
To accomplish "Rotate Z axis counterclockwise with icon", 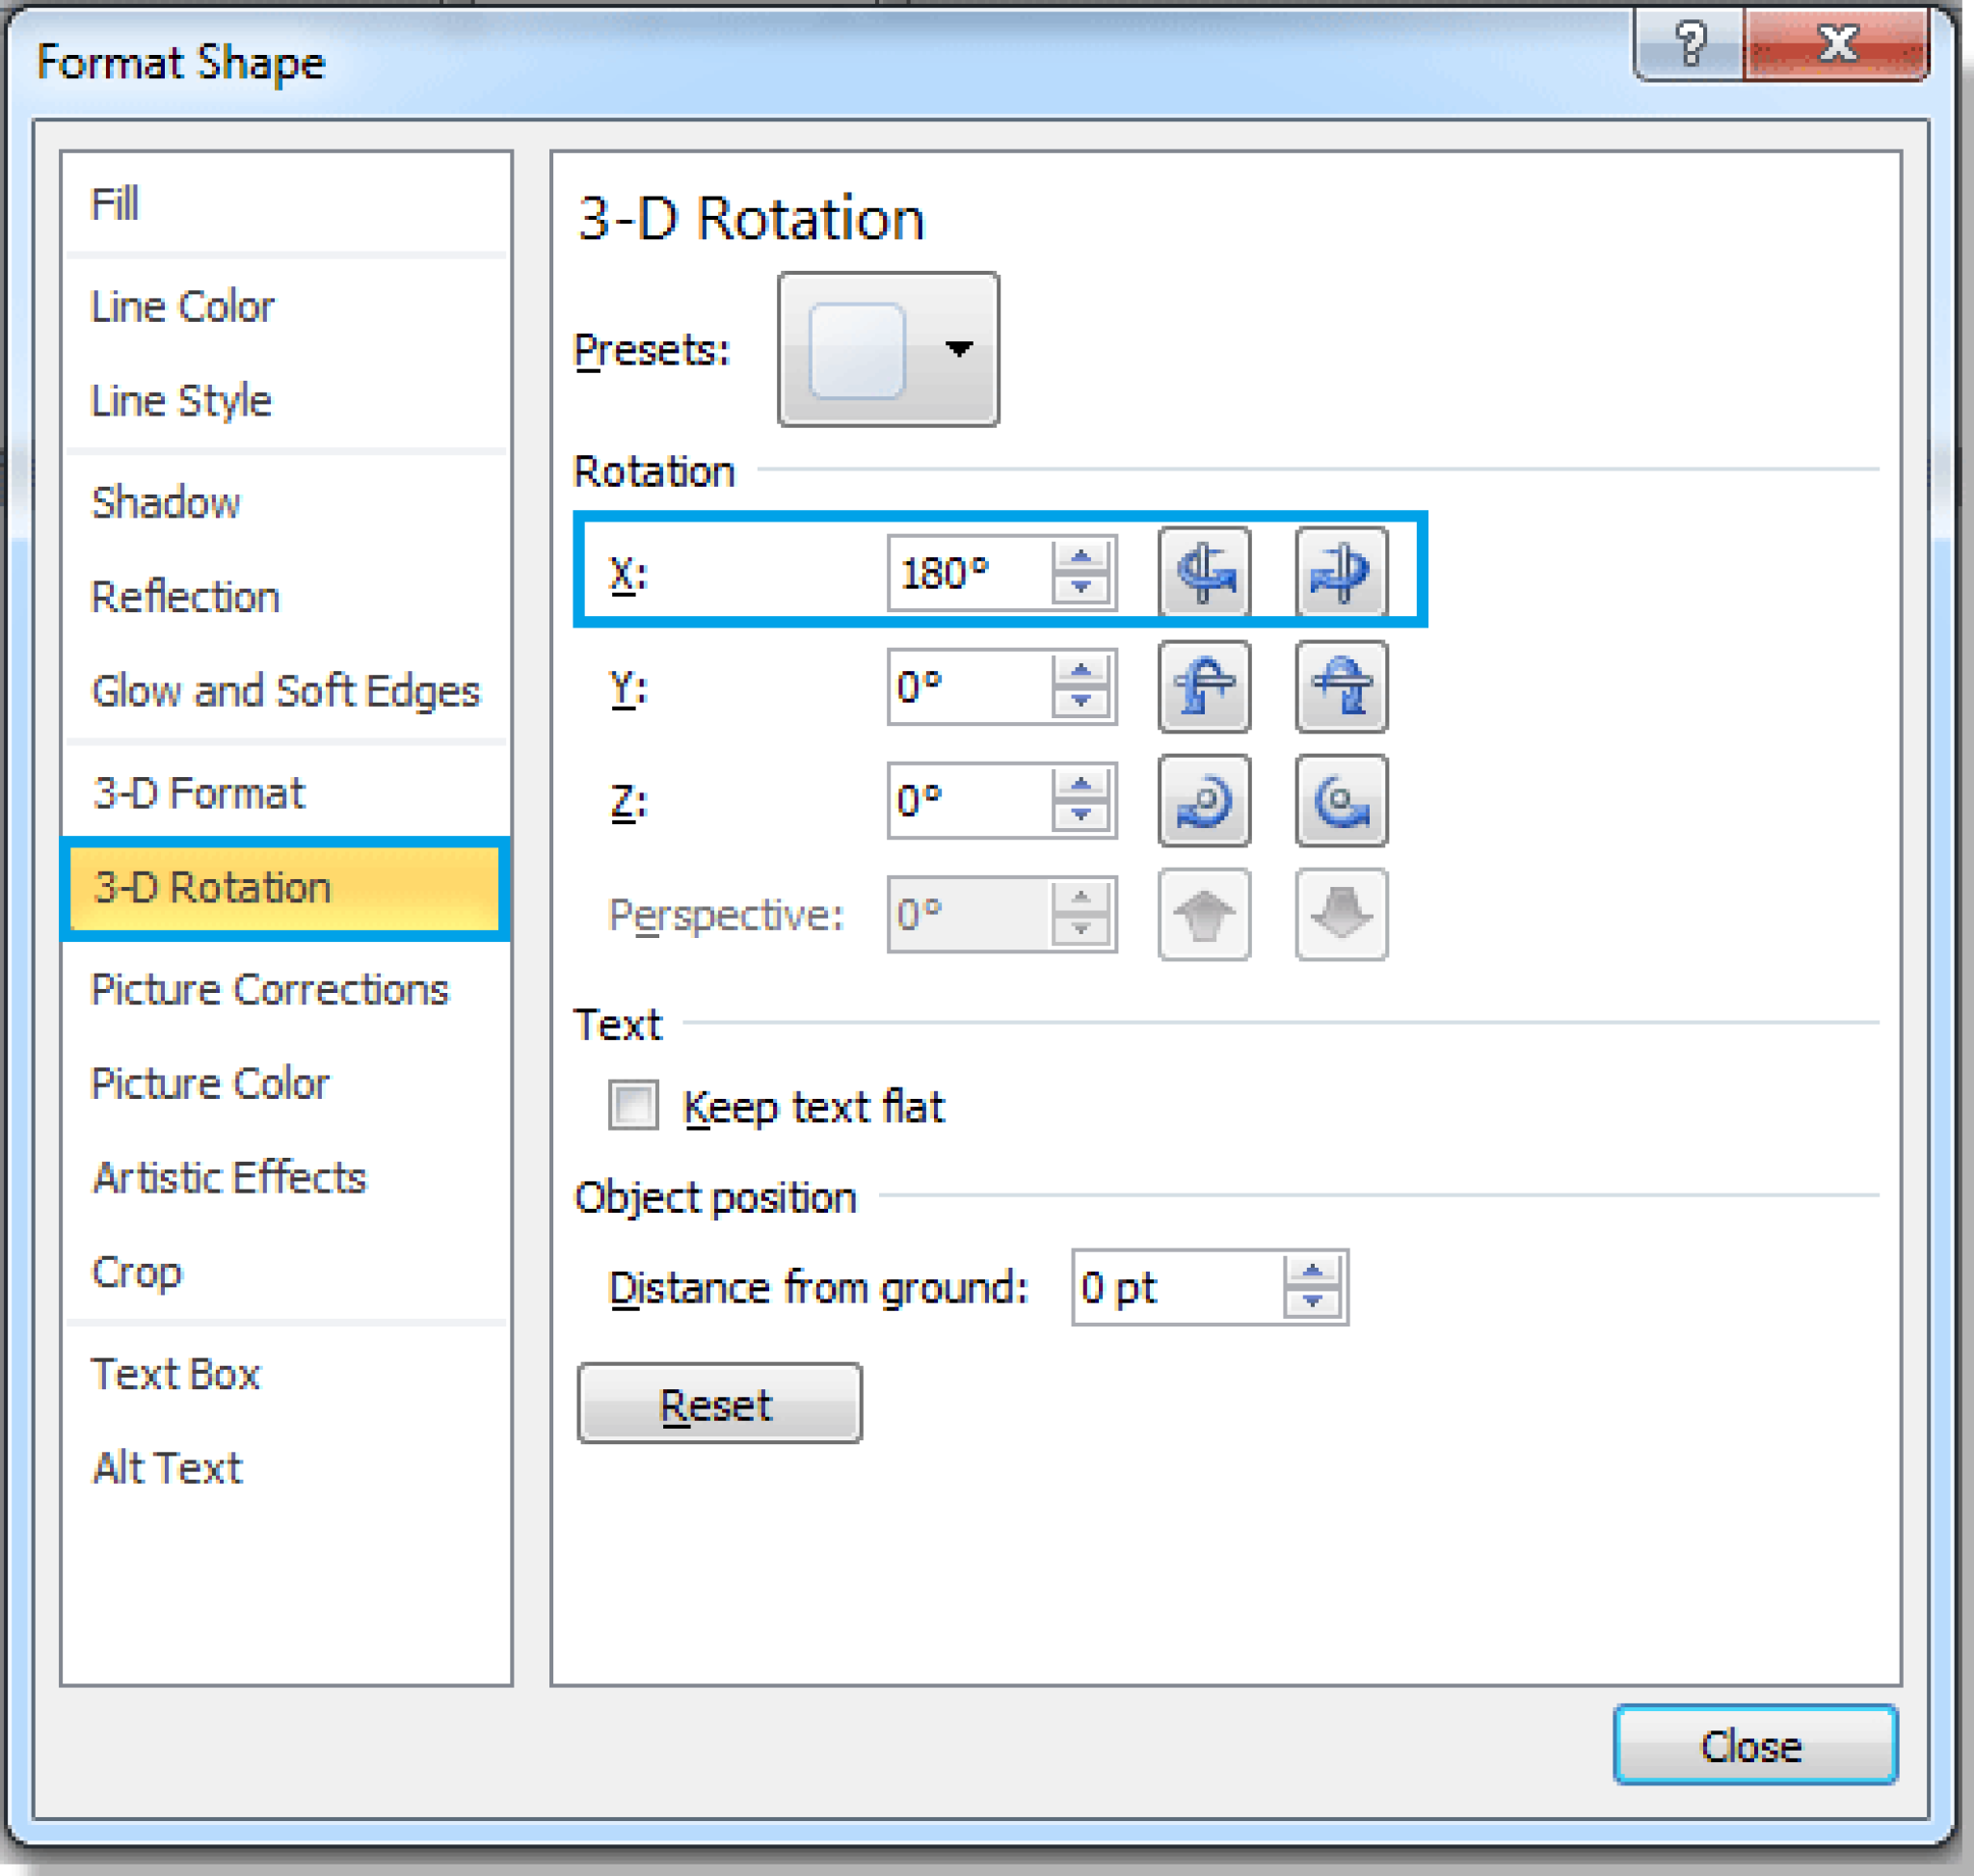I will click(1204, 802).
